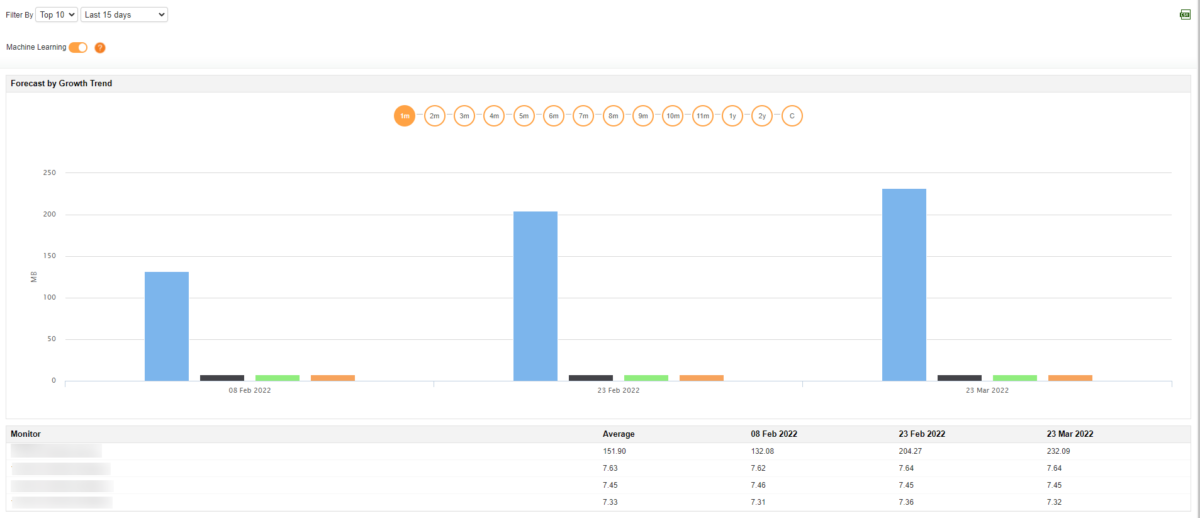Click the table value 7.36
Screen dimensions: 1200x518
(906, 501)
